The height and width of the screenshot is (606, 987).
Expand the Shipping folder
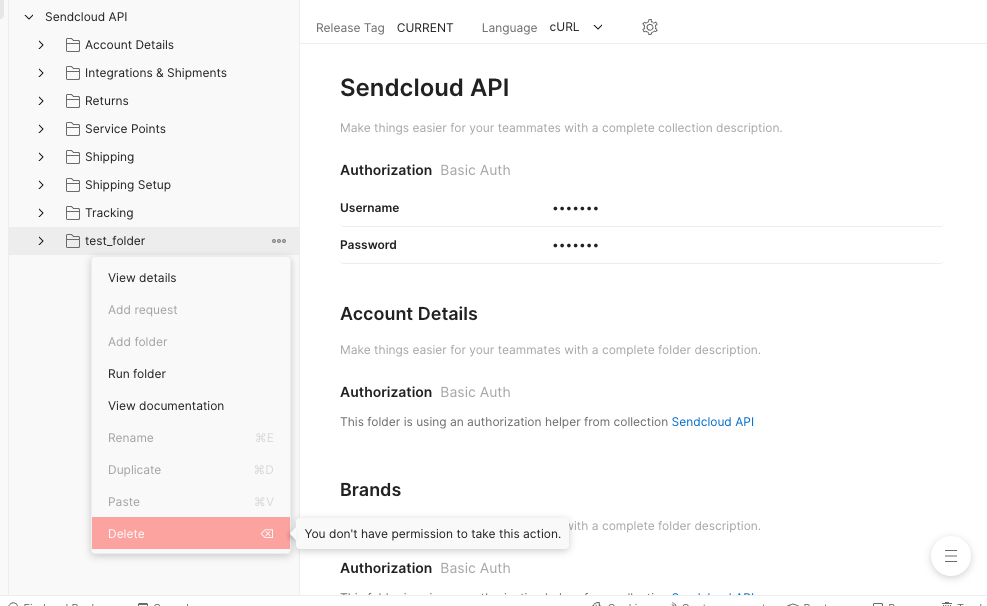pyautogui.click(x=41, y=156)
